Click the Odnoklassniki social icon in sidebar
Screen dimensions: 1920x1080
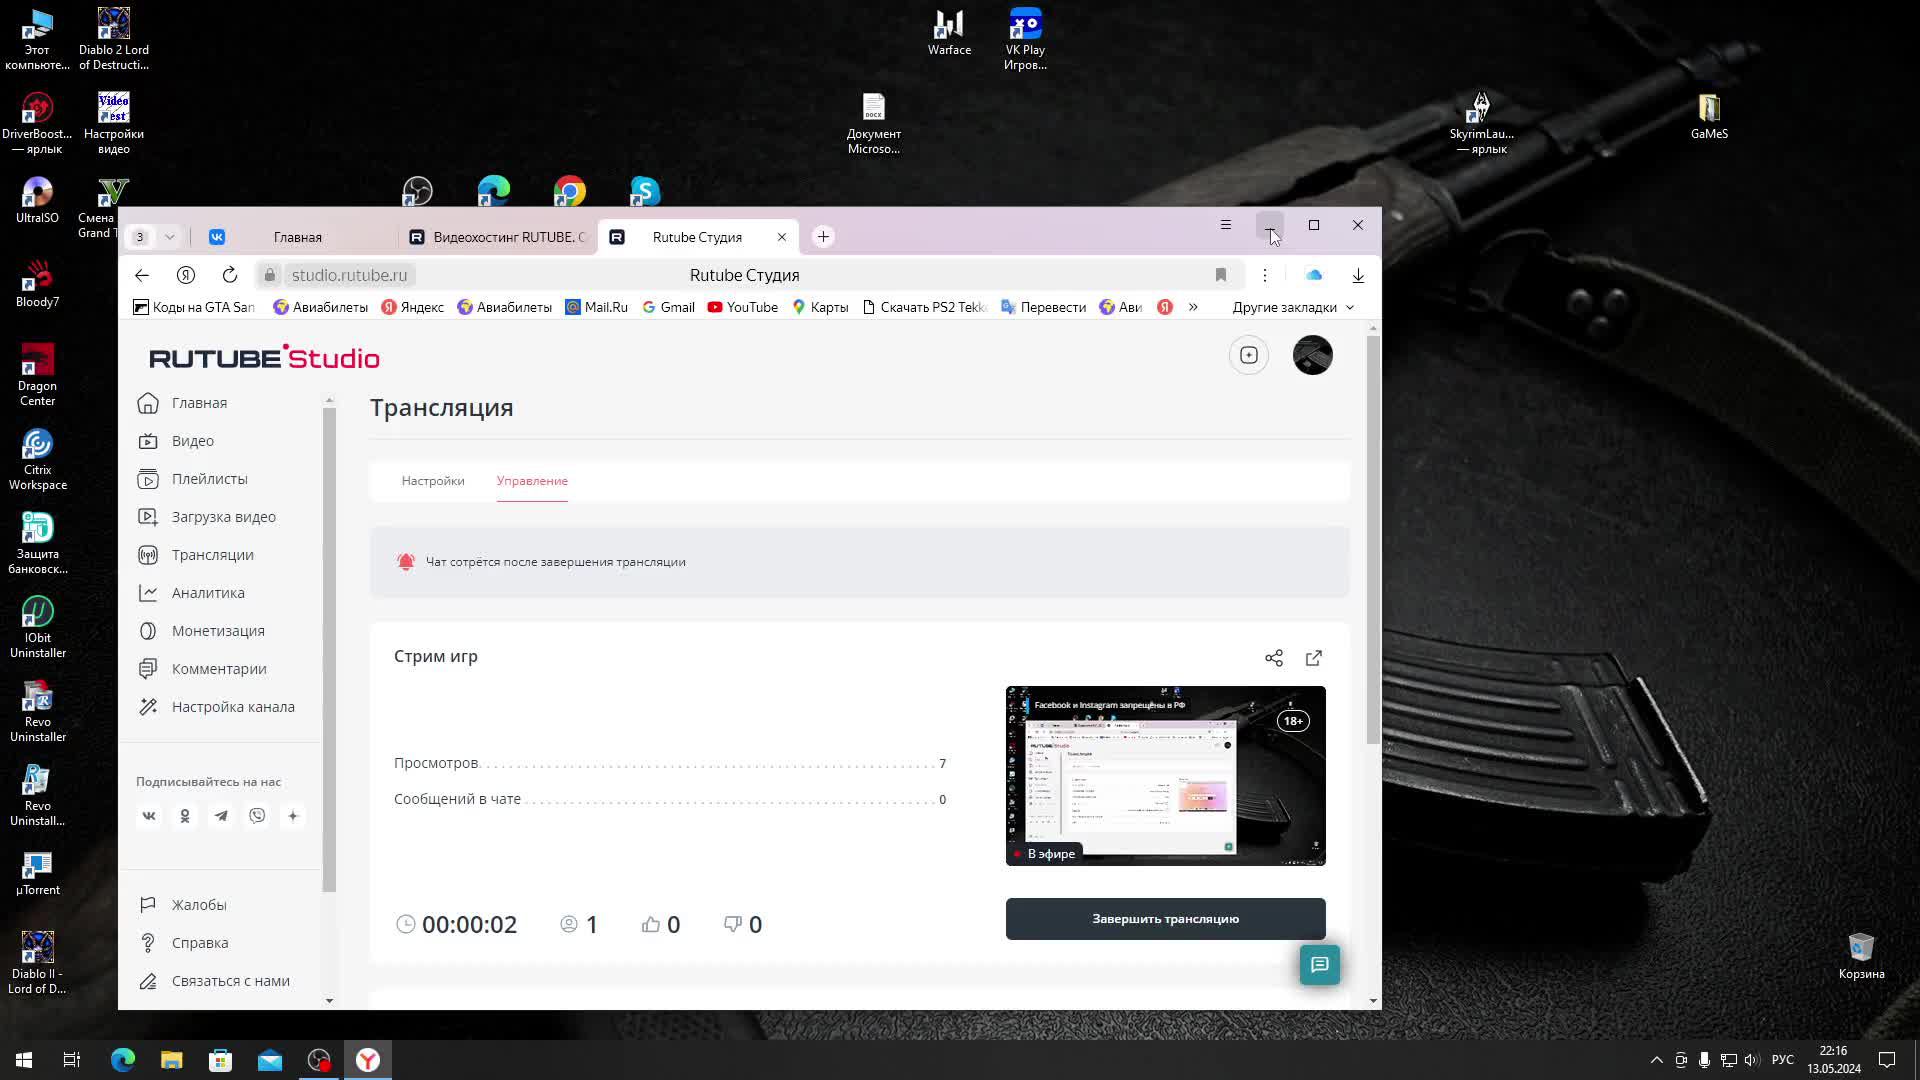(185, 816)
